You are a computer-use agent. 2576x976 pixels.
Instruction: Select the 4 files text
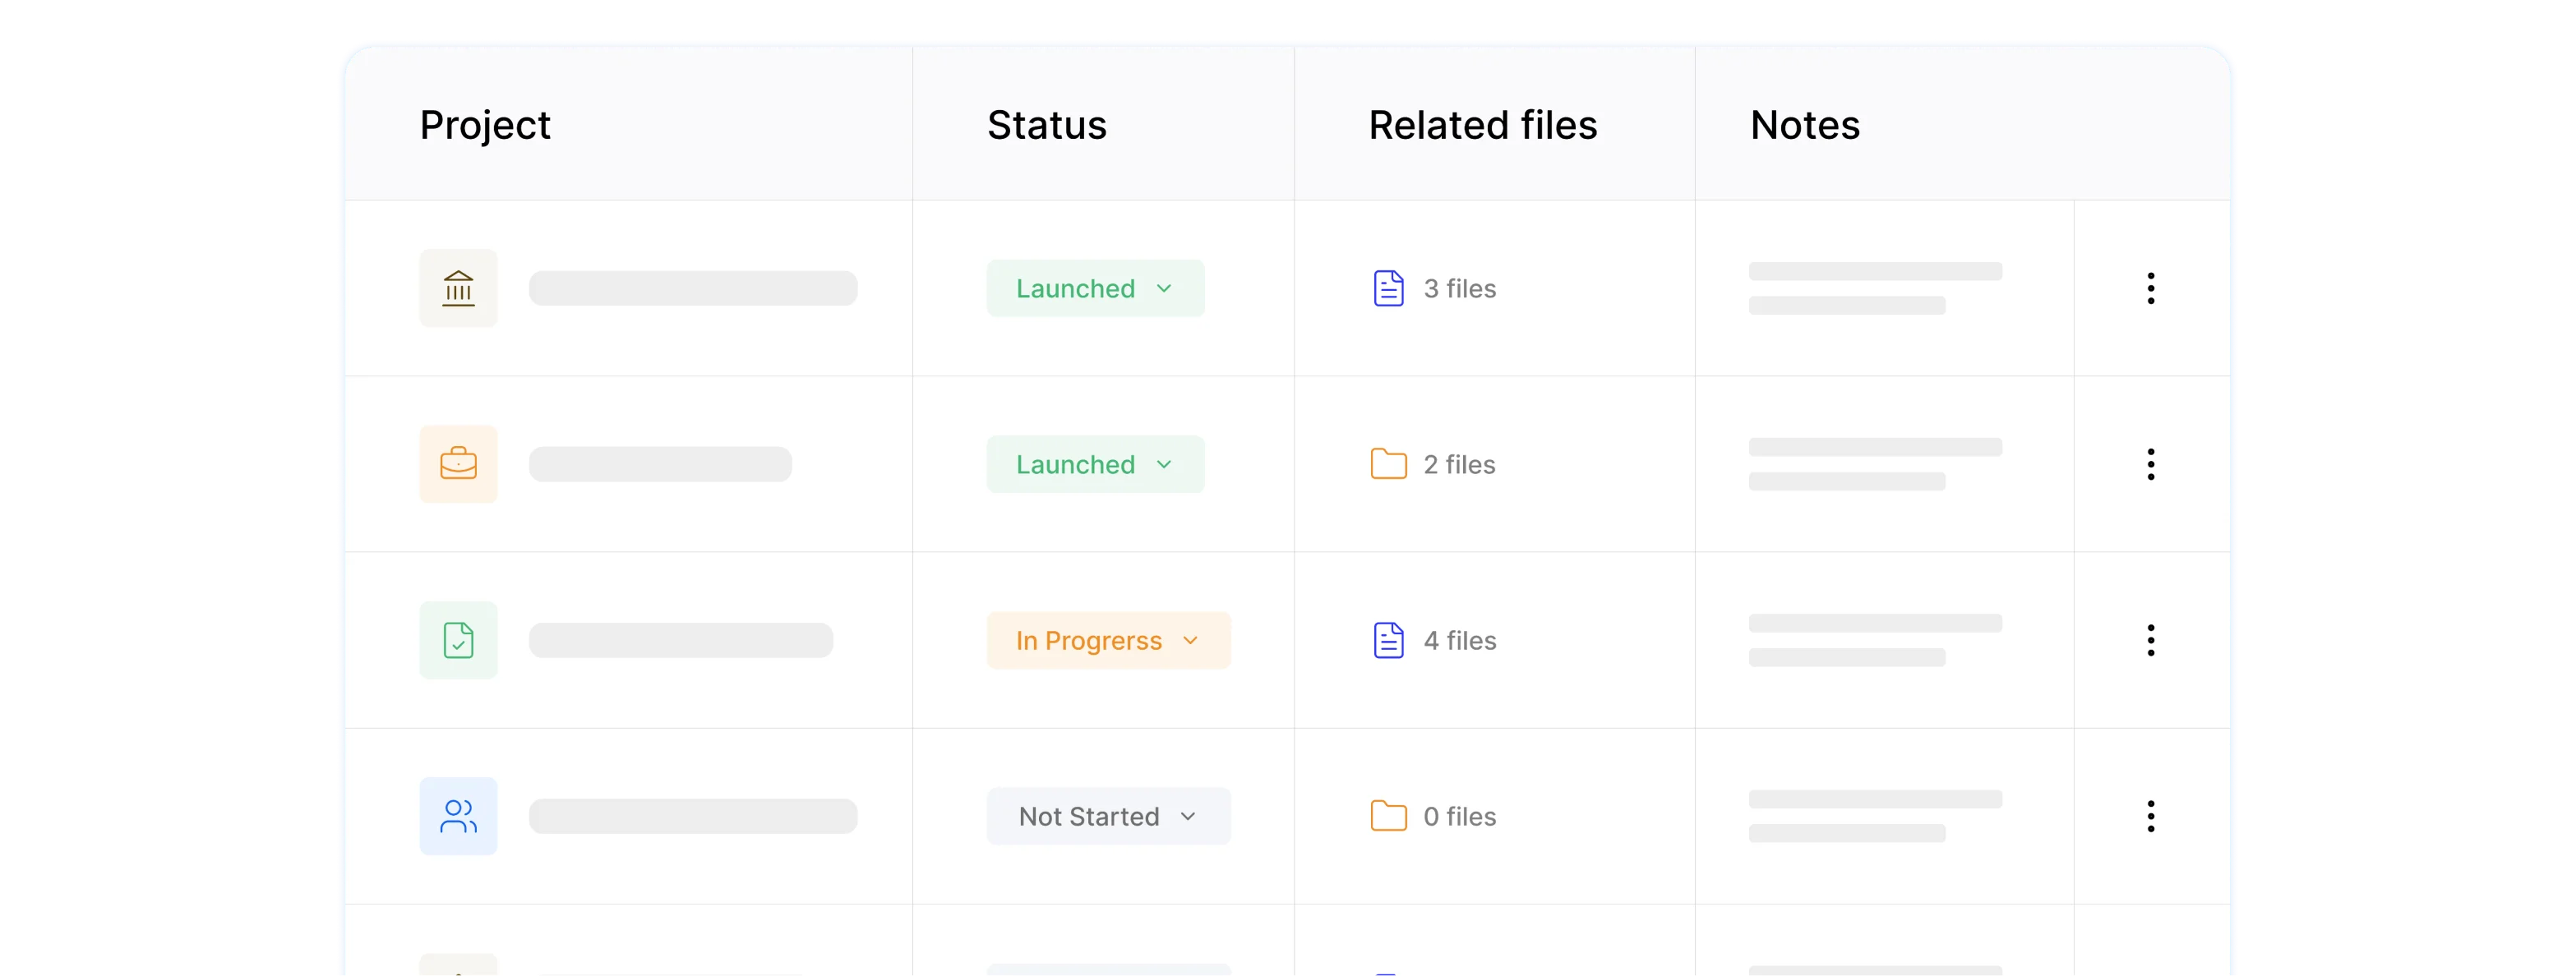(x=1460, y=640)
